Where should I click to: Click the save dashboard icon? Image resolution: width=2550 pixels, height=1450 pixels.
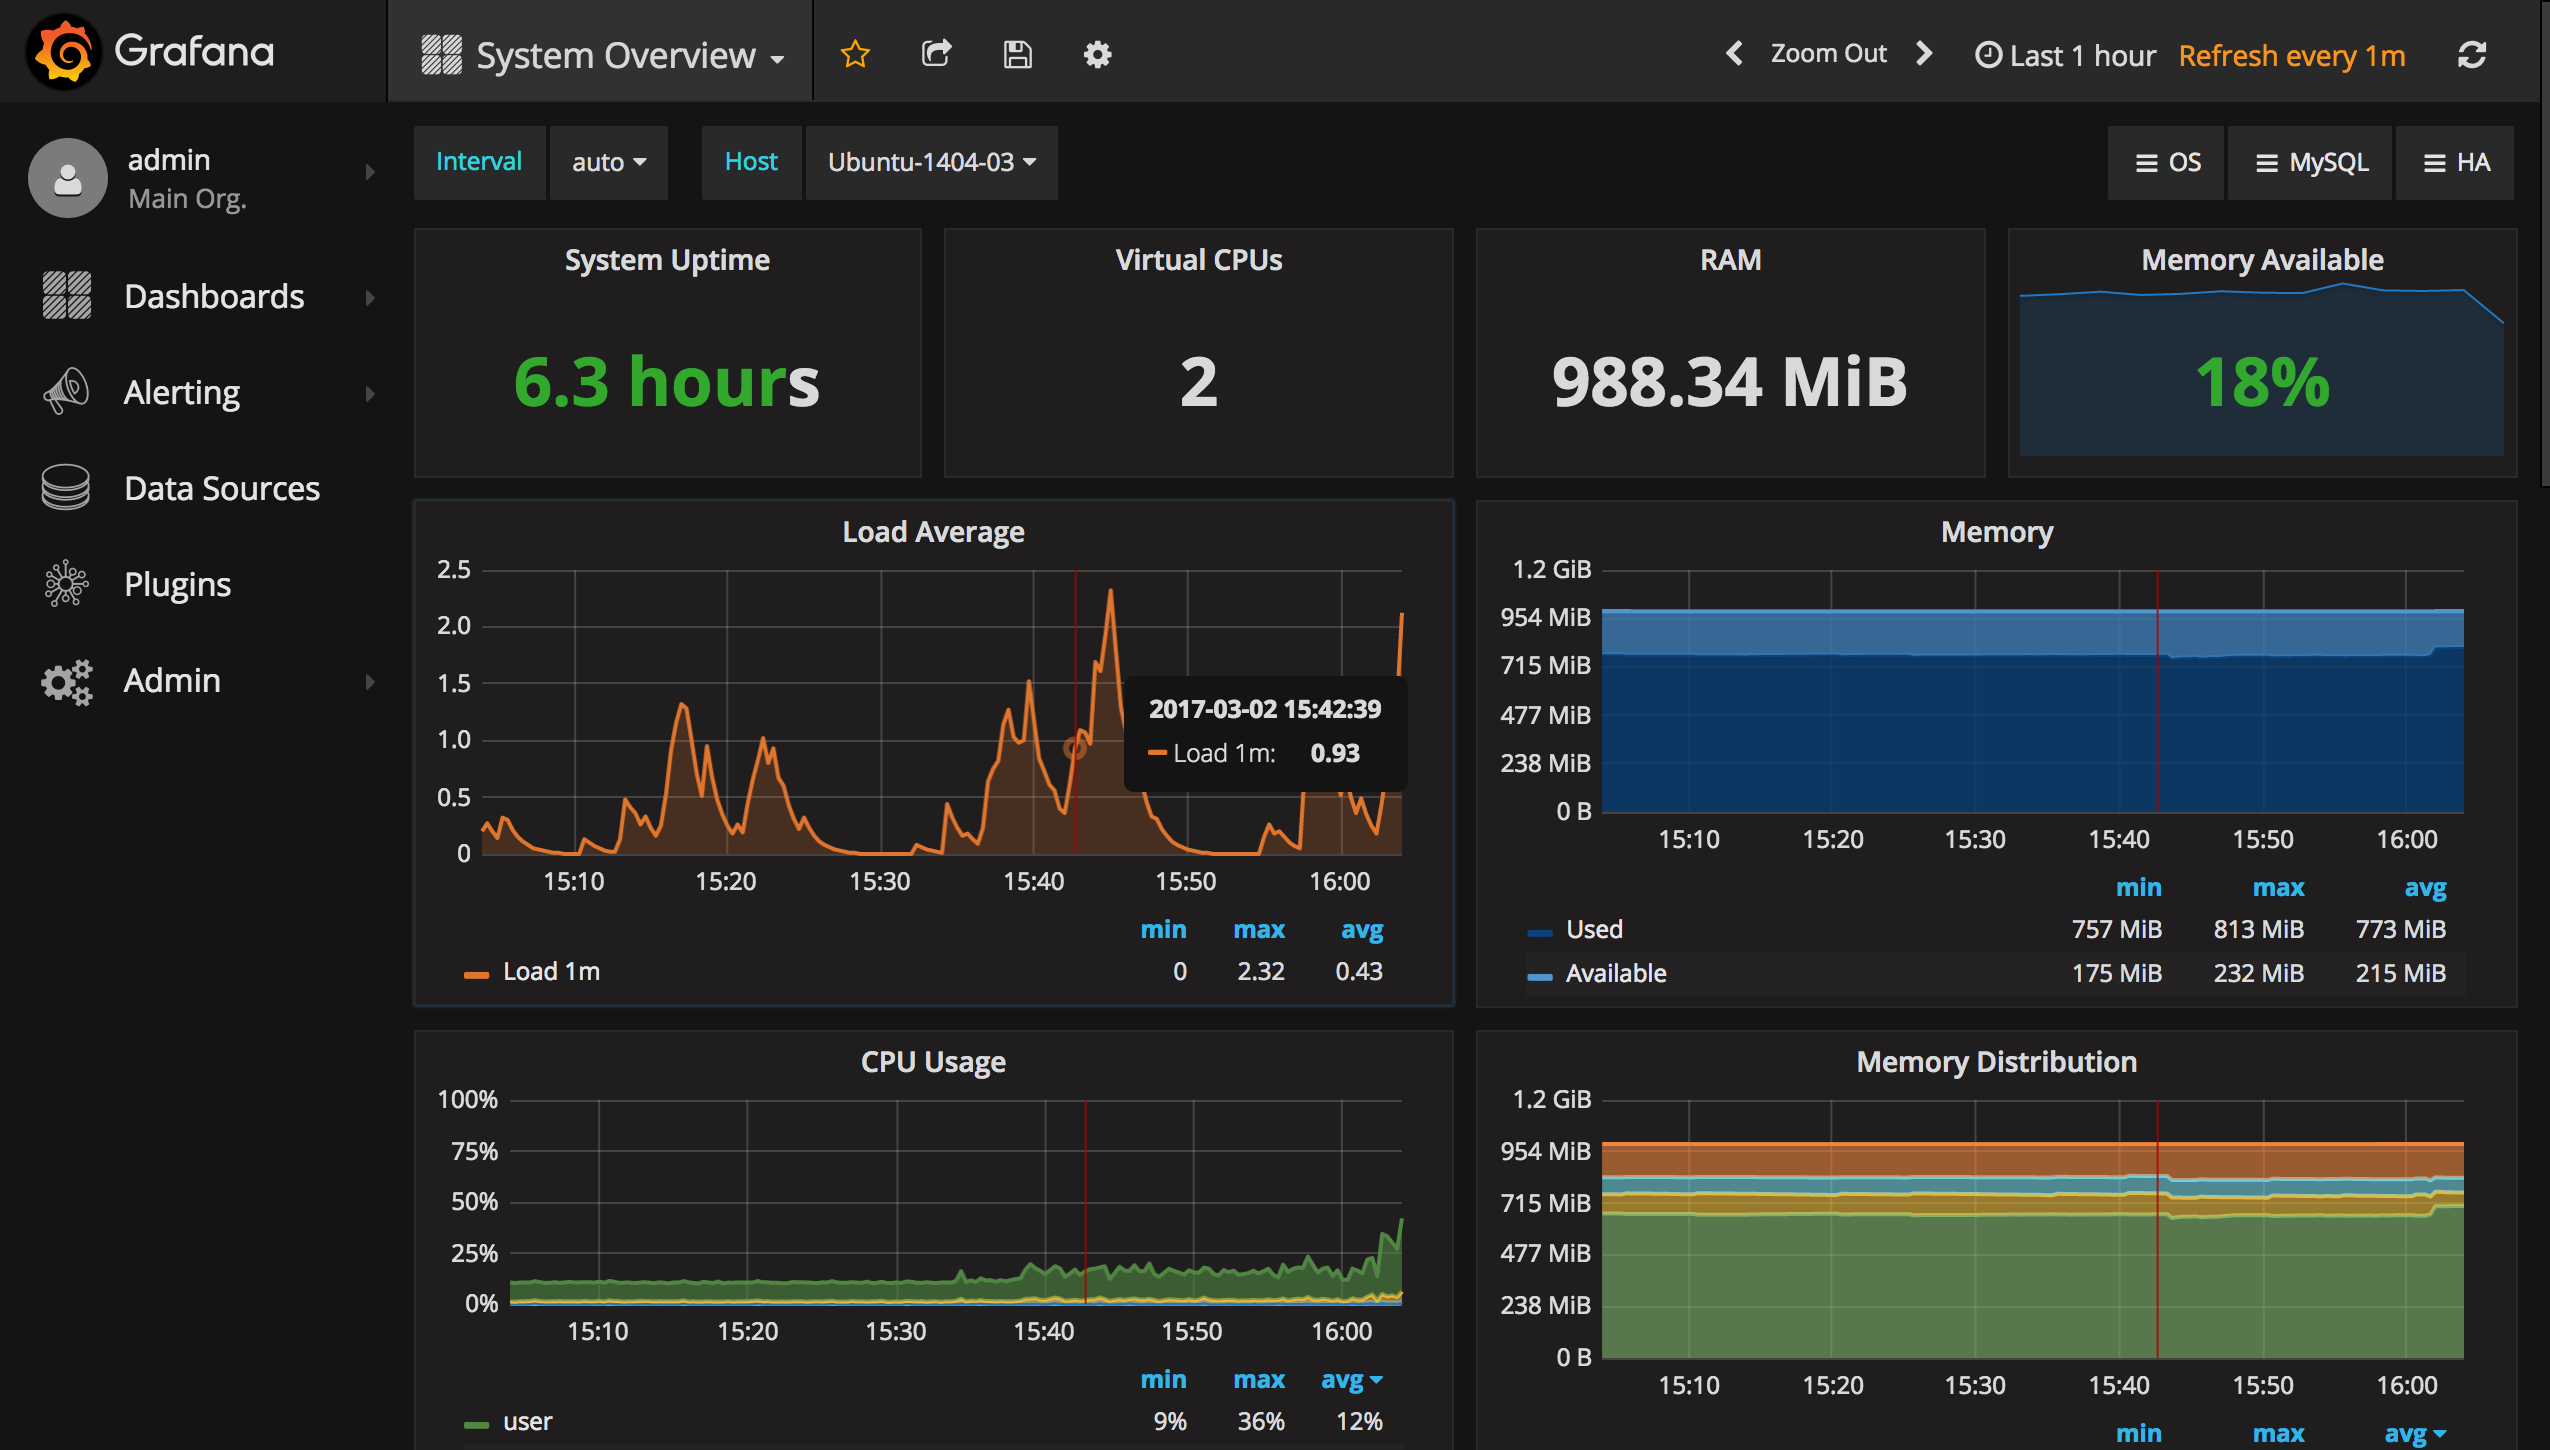(x=1016, y=53)
